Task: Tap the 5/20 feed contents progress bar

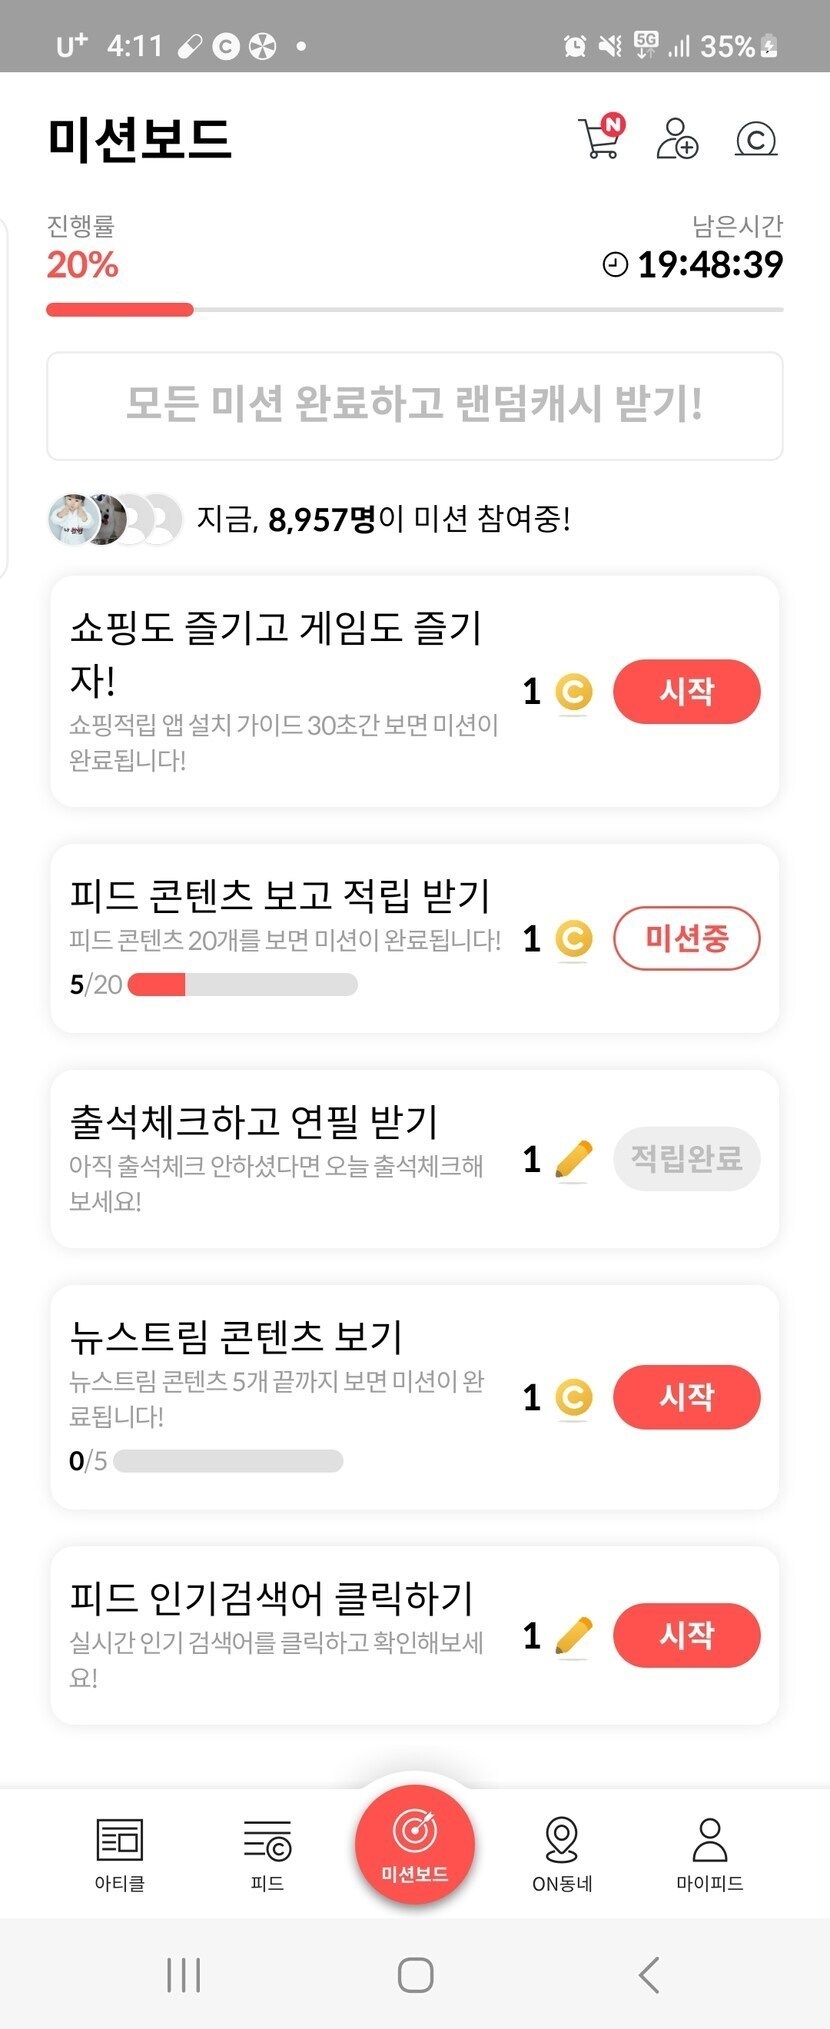Action: pyautogui.click(x=242, y=985)
